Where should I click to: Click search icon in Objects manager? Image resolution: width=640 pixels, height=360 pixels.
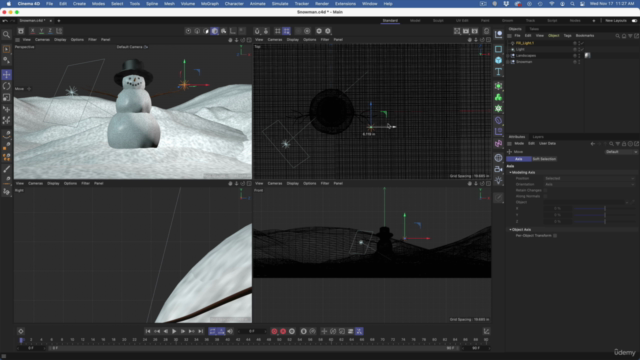618,36
